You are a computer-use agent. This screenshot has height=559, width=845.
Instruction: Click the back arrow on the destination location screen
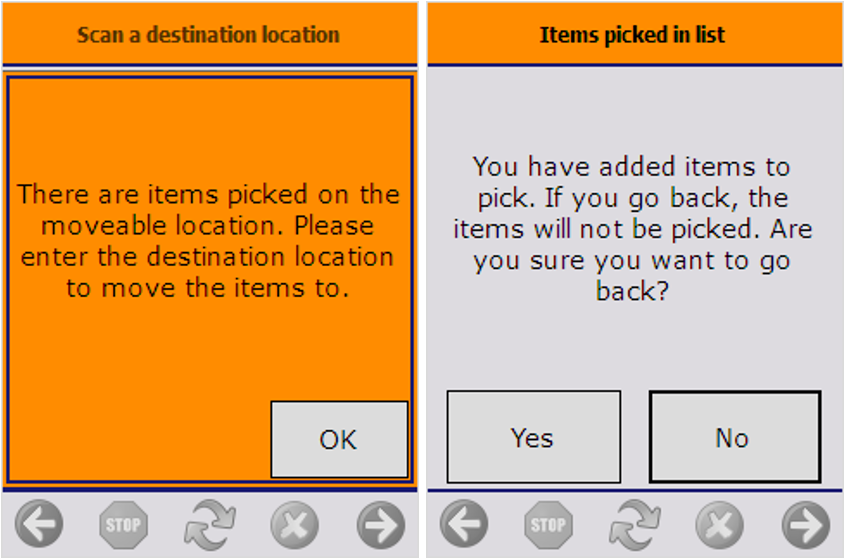point(39,524)
